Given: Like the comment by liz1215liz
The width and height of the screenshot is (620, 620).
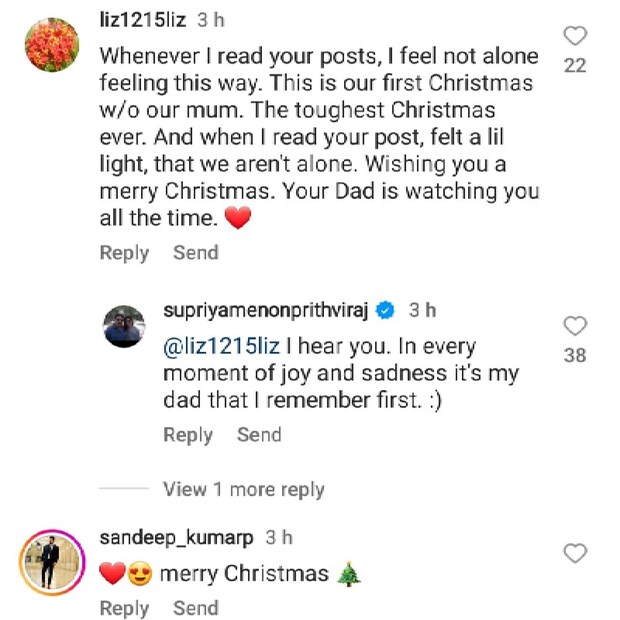Looking at the screenshot, I should (x=575, y=37).
